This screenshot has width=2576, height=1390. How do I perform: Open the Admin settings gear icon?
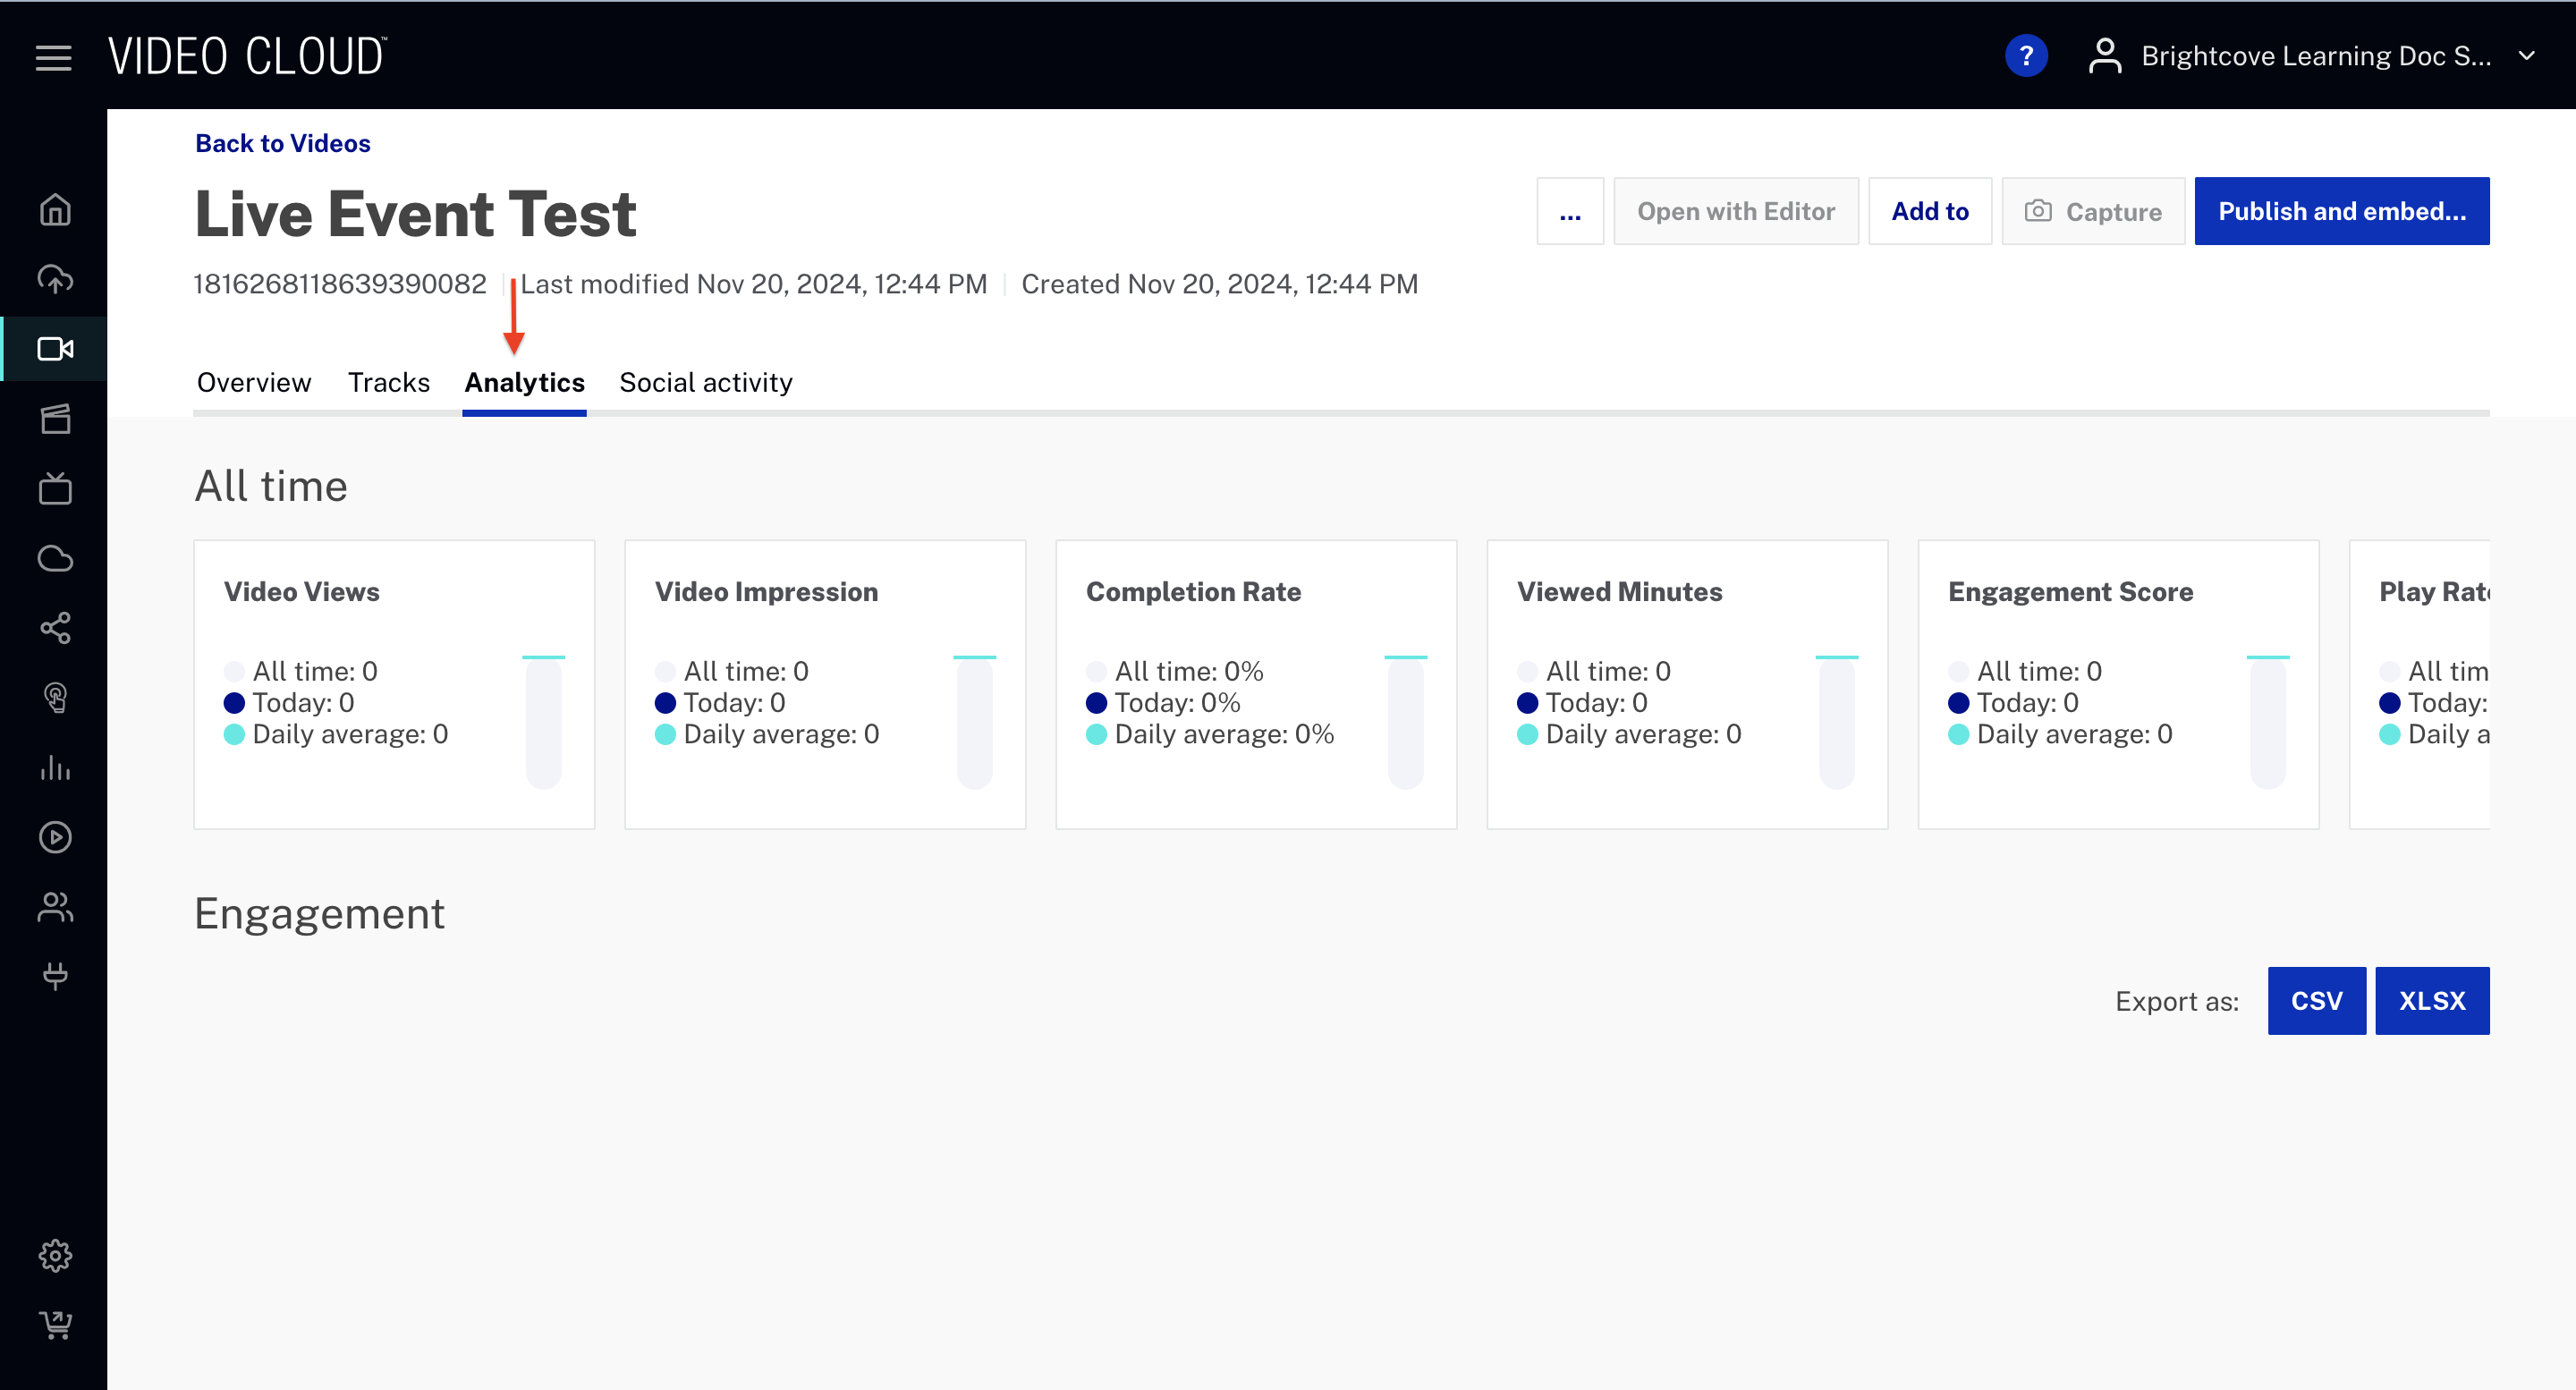coord(55,1256)
